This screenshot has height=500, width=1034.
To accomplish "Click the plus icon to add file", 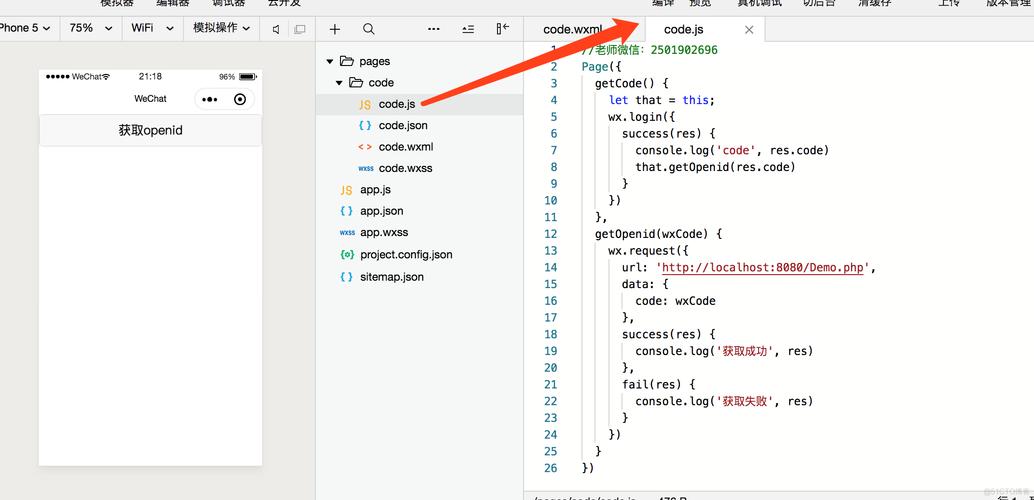I will pyautogui.click(x=335, y=29).
